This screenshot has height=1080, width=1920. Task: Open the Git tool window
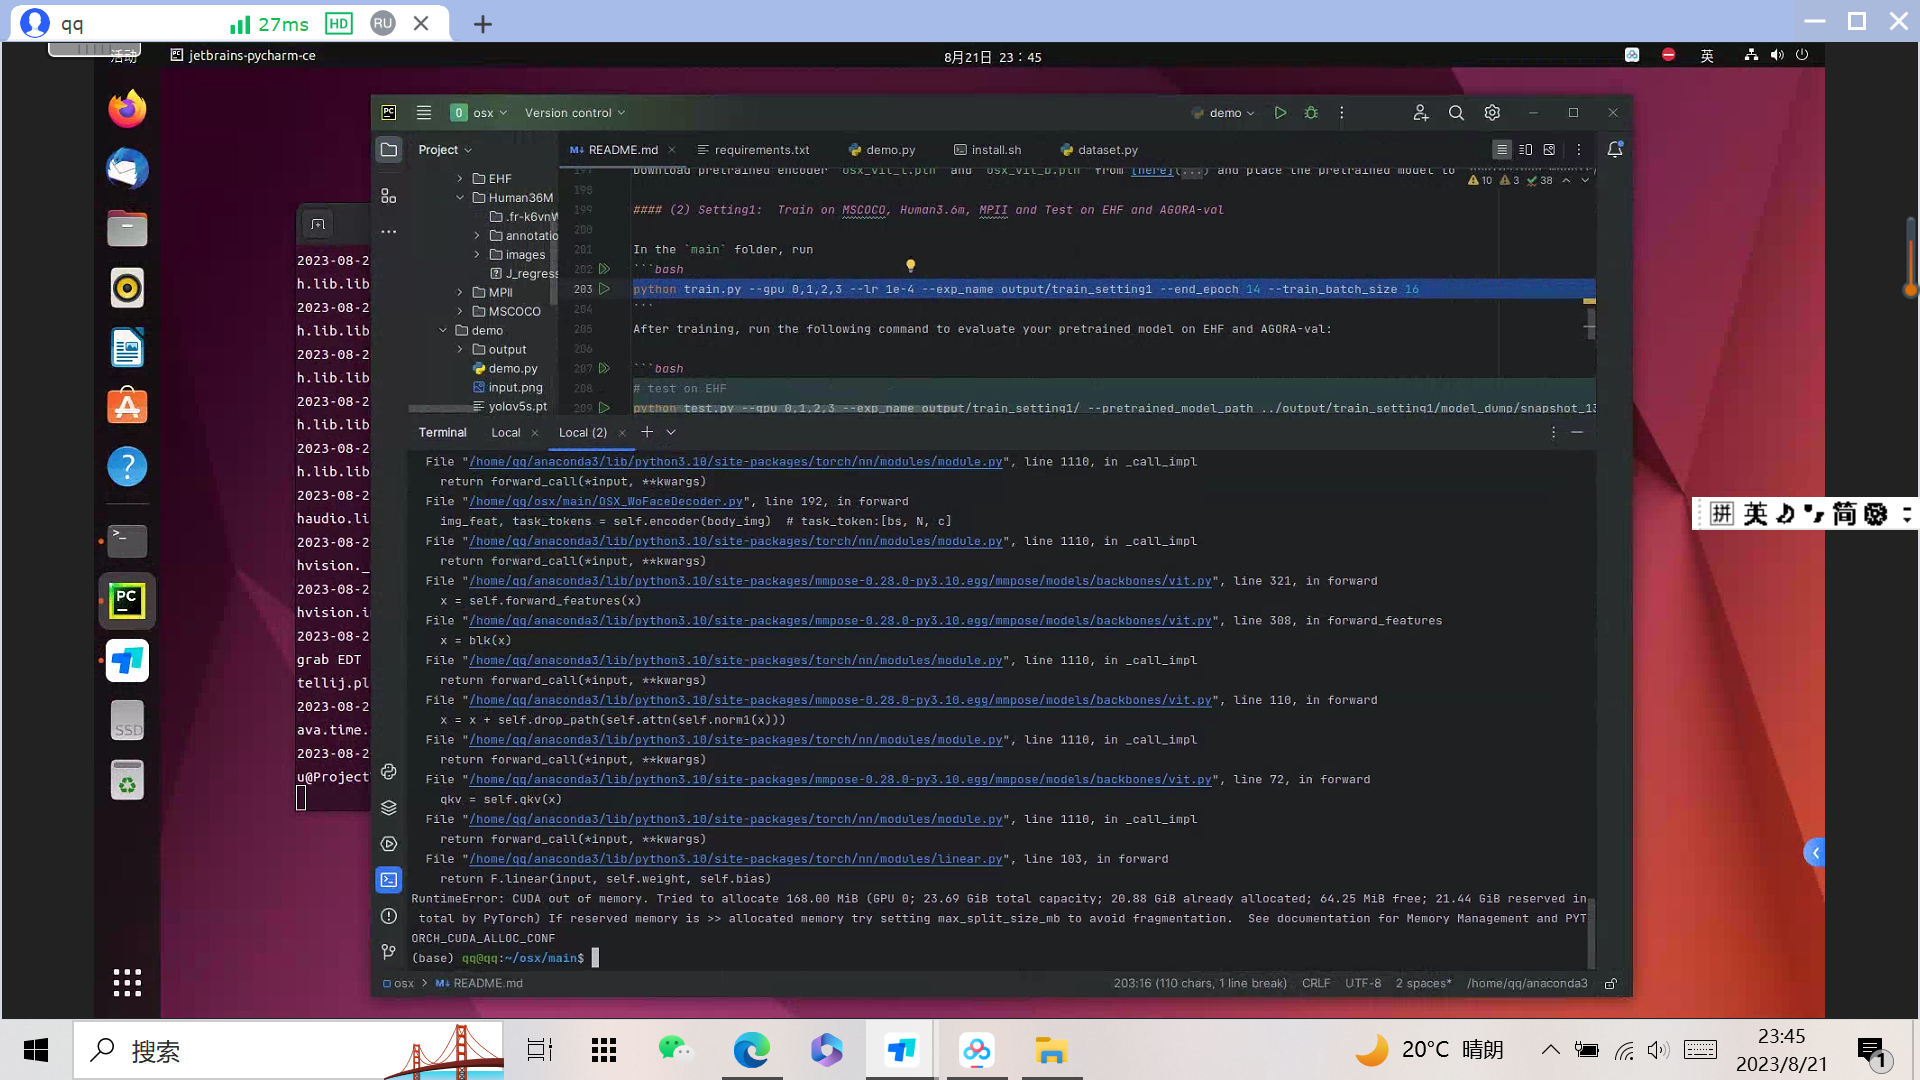click(389, 951)
